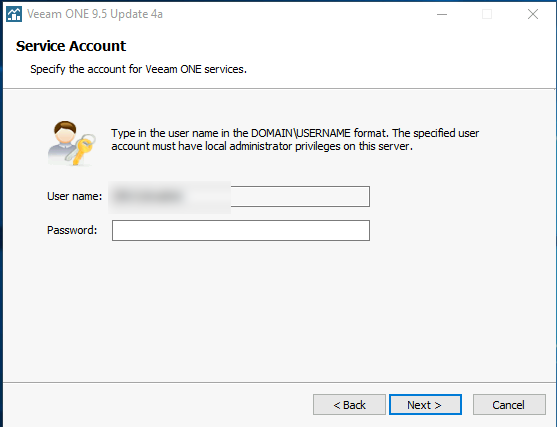Go back with the < Back button

click(x=349, y=405)
